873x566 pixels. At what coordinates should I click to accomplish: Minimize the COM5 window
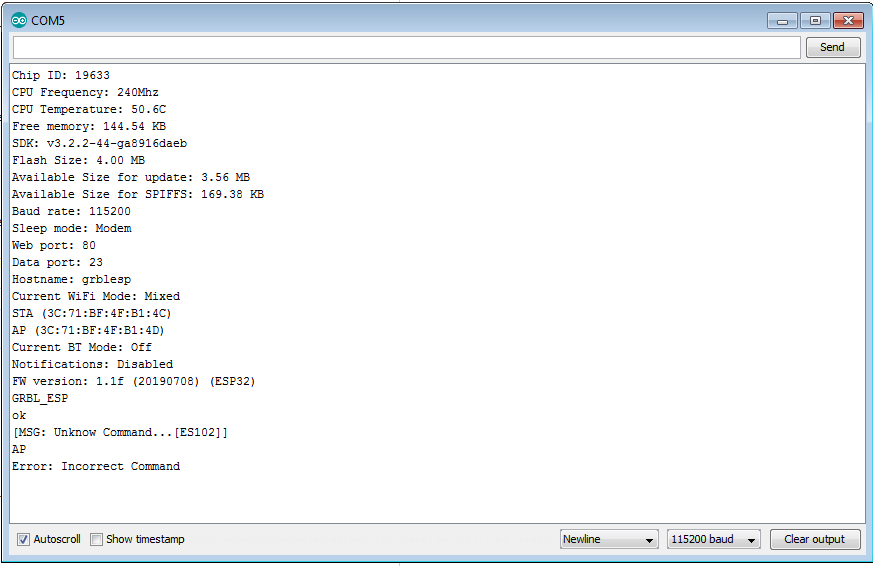coord(782,21)
